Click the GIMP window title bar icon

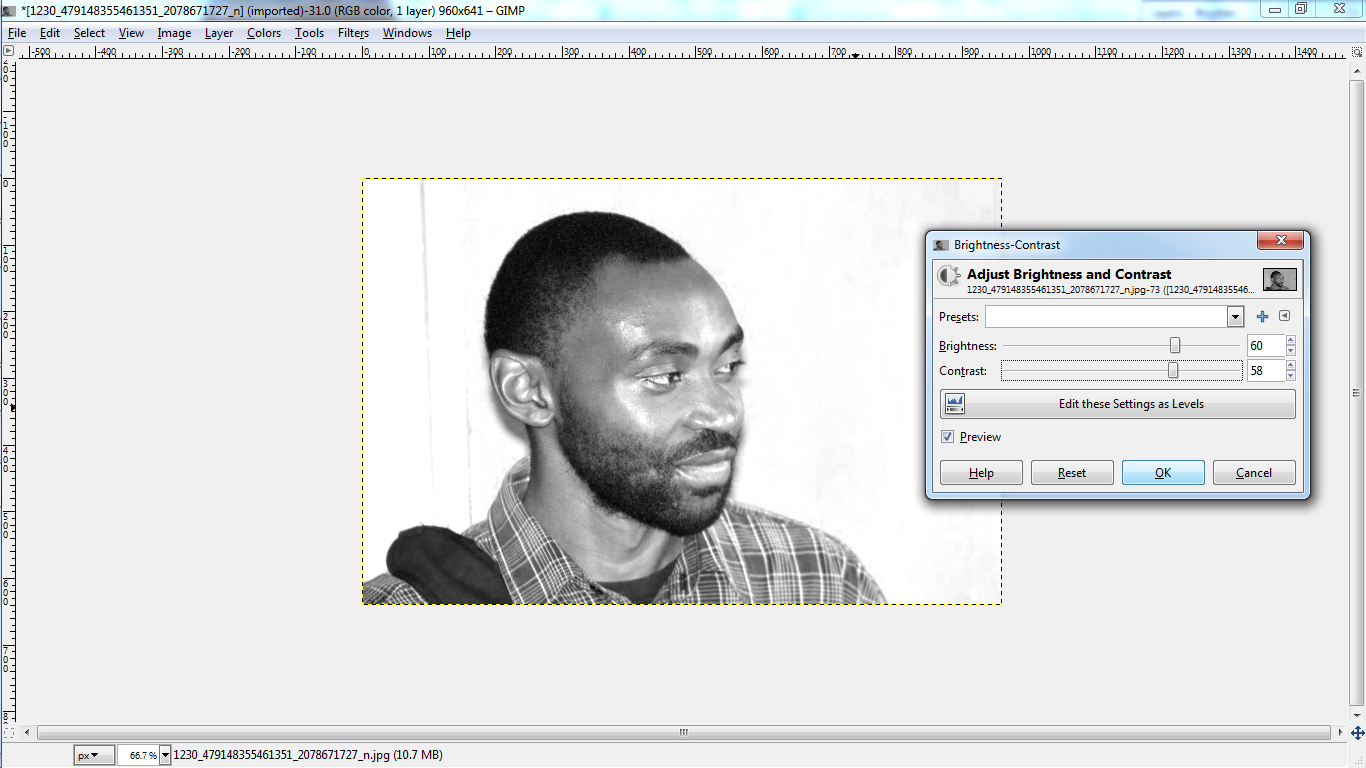point(9,10)
